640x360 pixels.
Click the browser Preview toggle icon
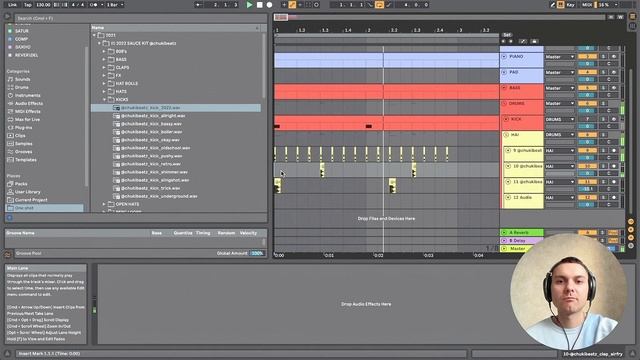[x=9, y=218]
